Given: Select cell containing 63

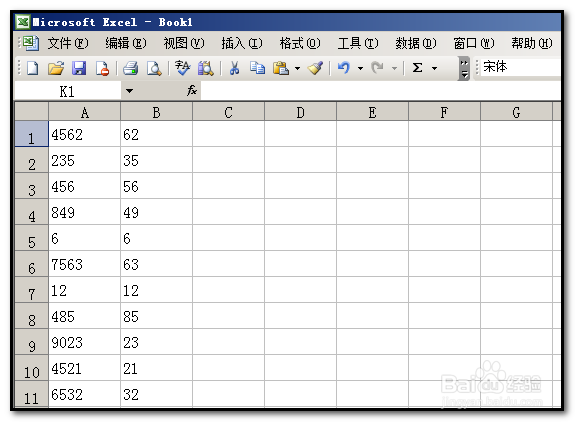Looking at the screenshot, I should (x=156, y=264).
